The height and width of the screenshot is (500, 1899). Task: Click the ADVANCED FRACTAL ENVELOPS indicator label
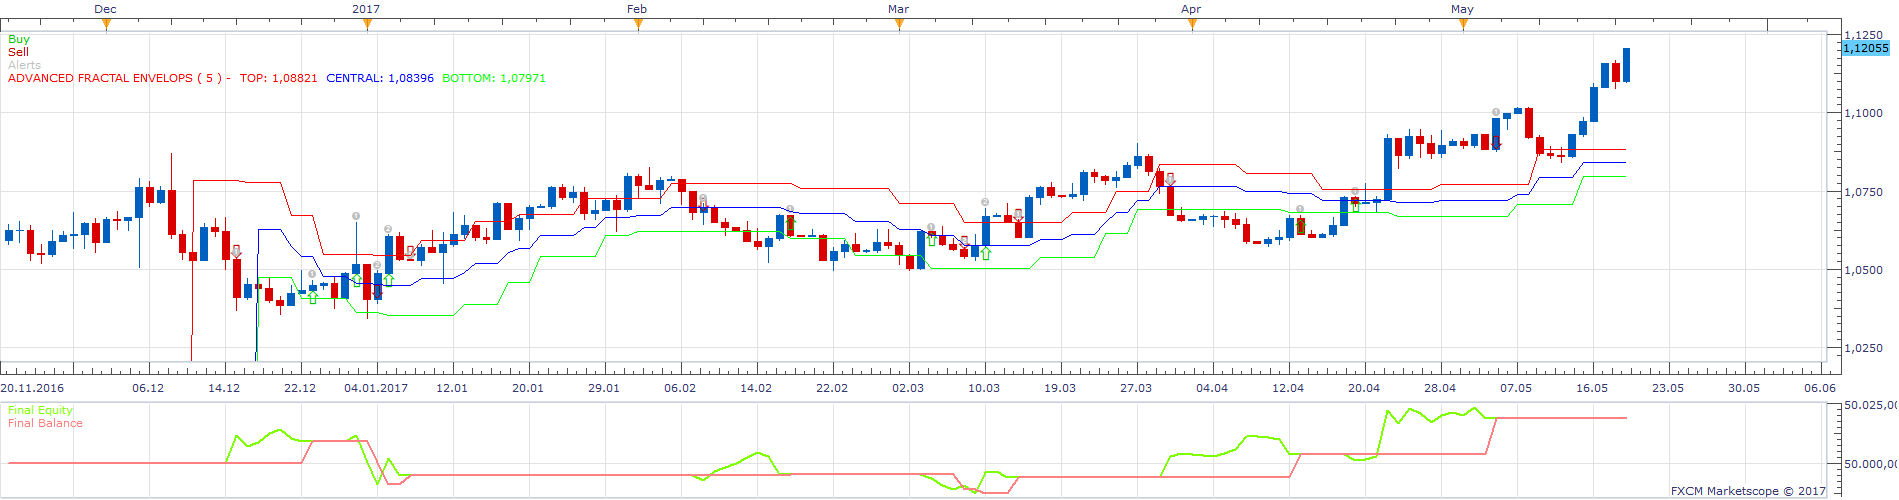(119, 78)
